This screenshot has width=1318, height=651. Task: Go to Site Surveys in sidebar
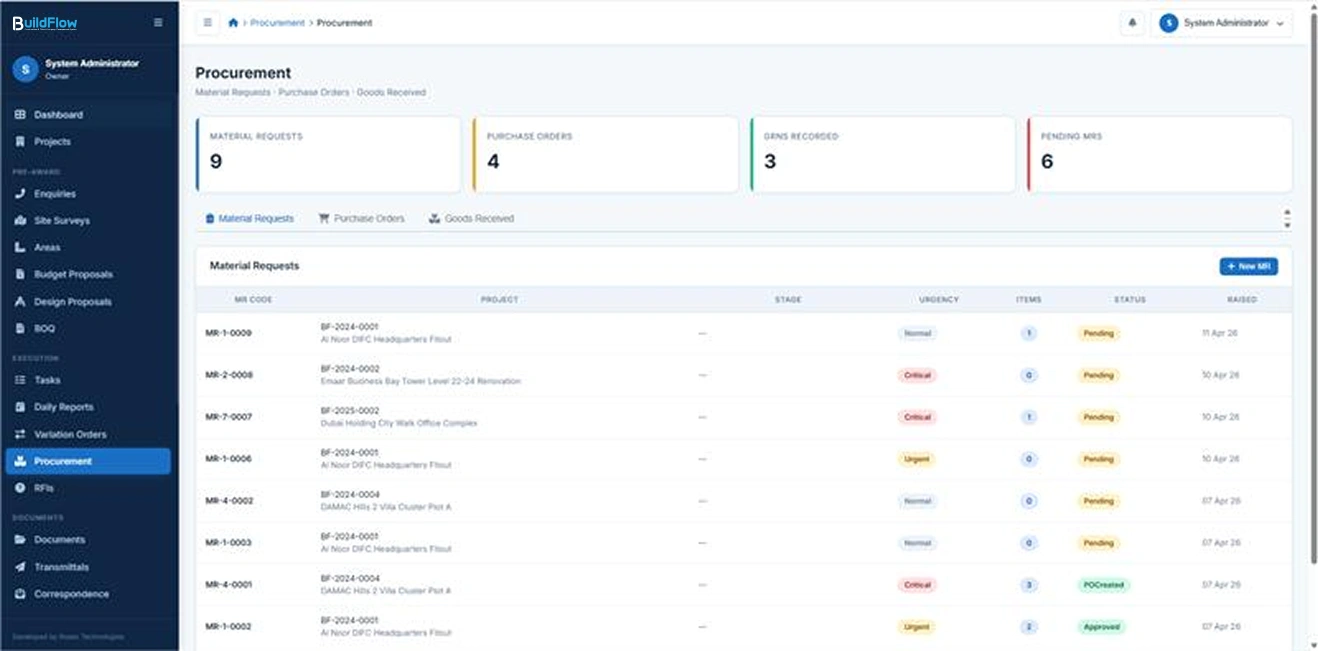click(x=61, y=221)
